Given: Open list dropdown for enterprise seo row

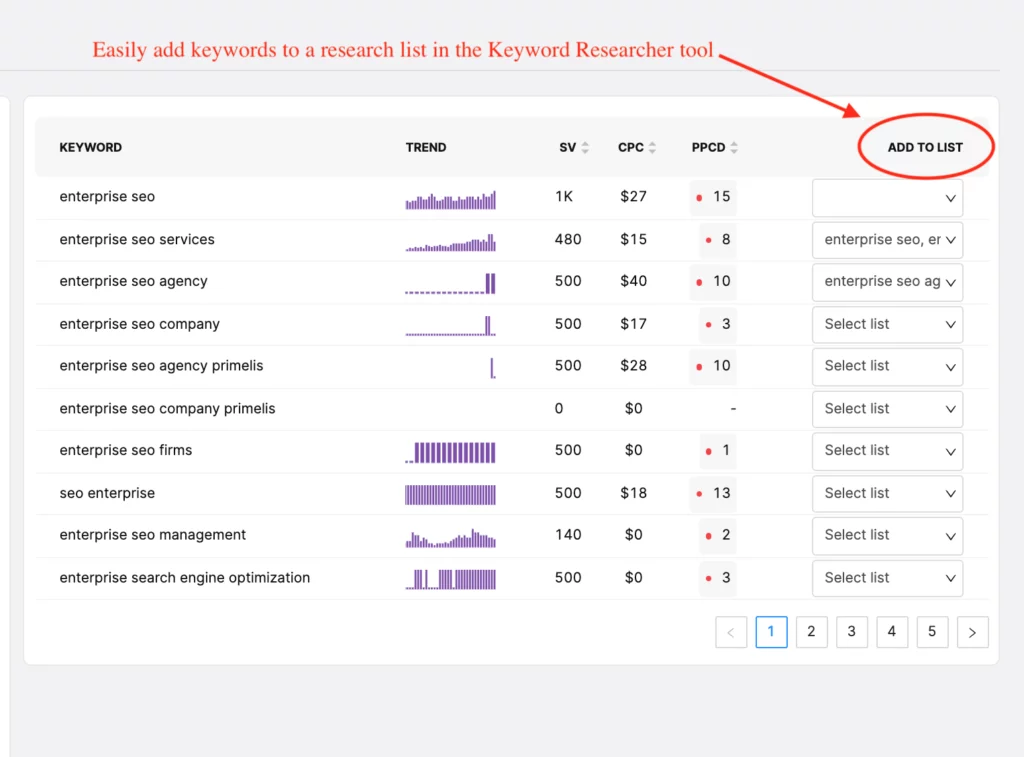Looking at the screenshot, I should point(887,198).
